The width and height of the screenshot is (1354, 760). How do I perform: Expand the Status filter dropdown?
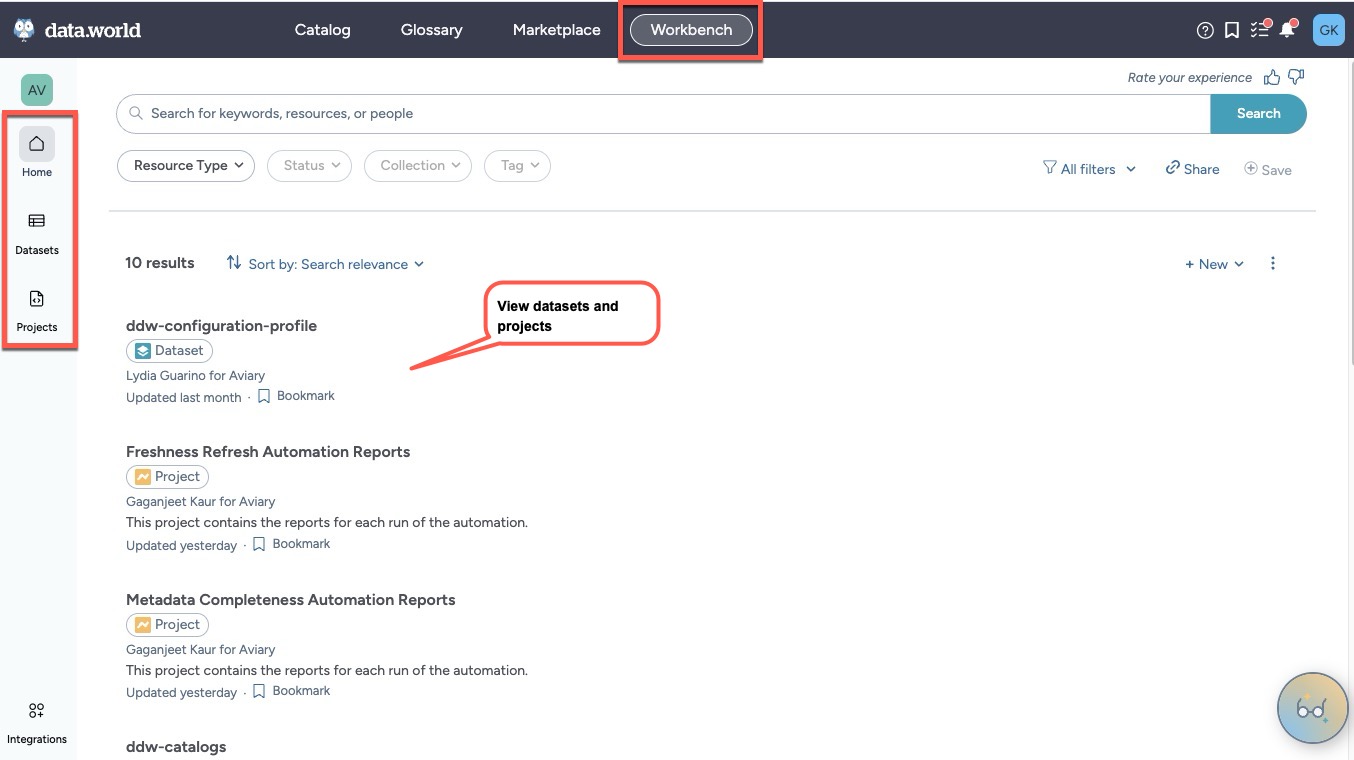[309, 166]
